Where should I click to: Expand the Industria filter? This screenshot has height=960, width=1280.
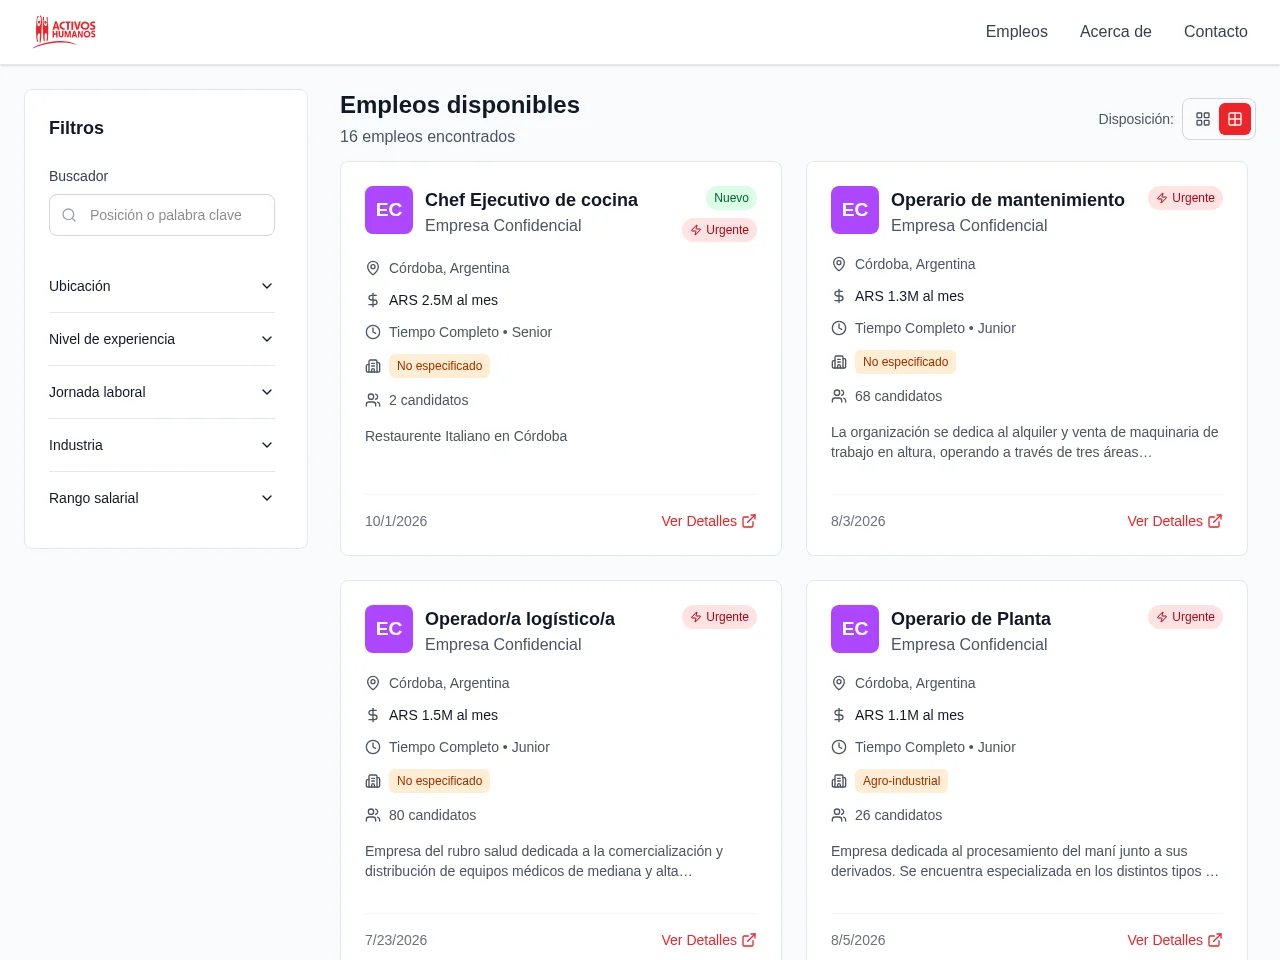(x=162, y=445)
